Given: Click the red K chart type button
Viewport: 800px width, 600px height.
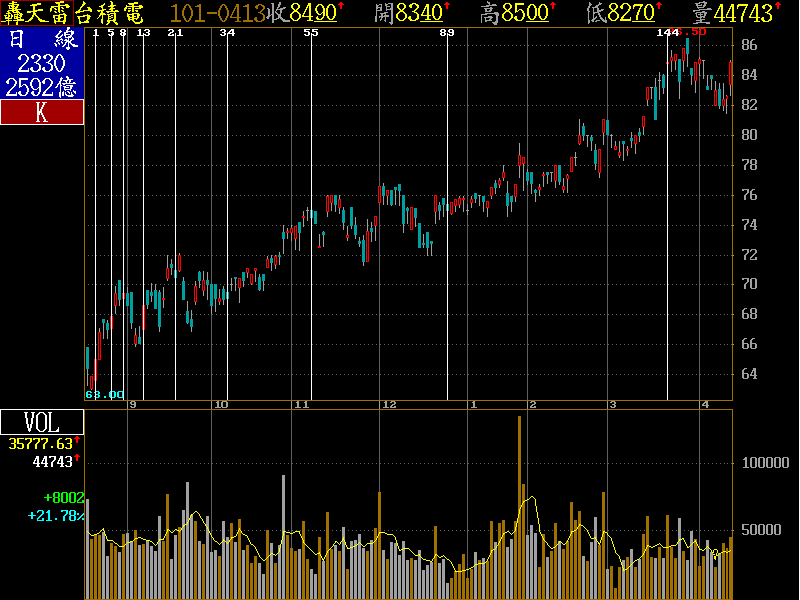Looking at the screenshot, I should point(42,112).
